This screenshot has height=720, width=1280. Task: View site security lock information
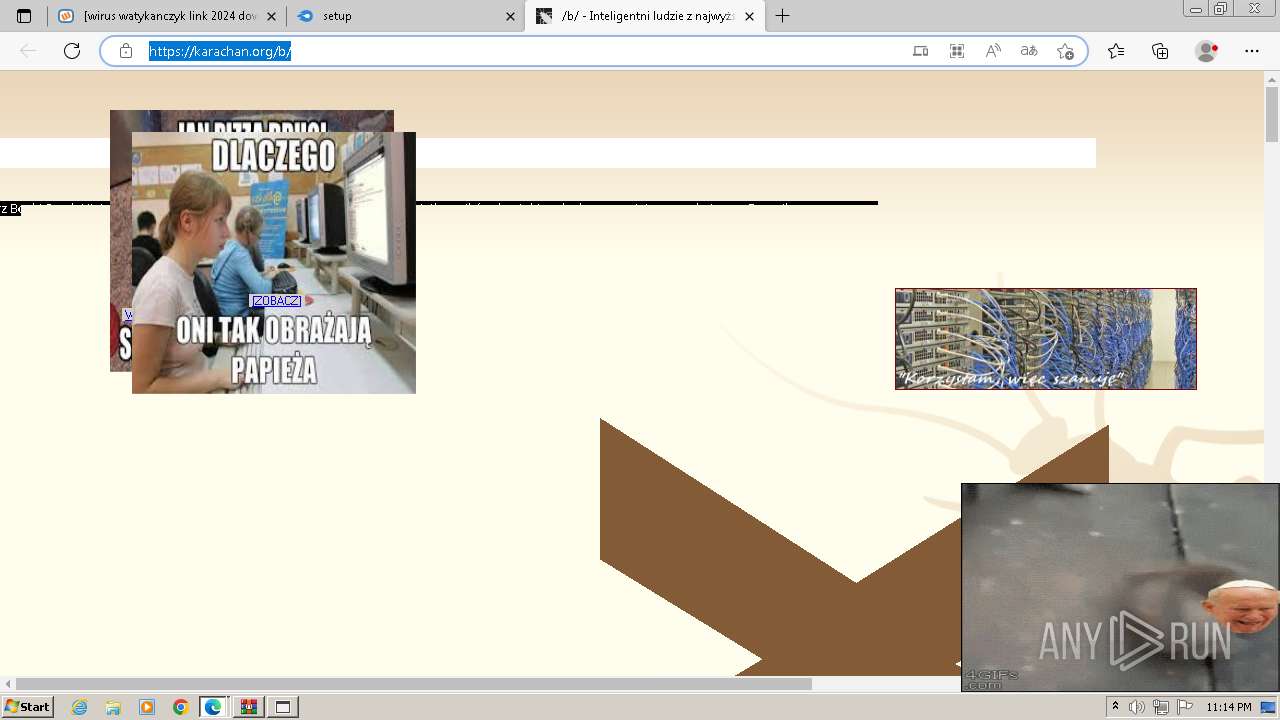126,51
